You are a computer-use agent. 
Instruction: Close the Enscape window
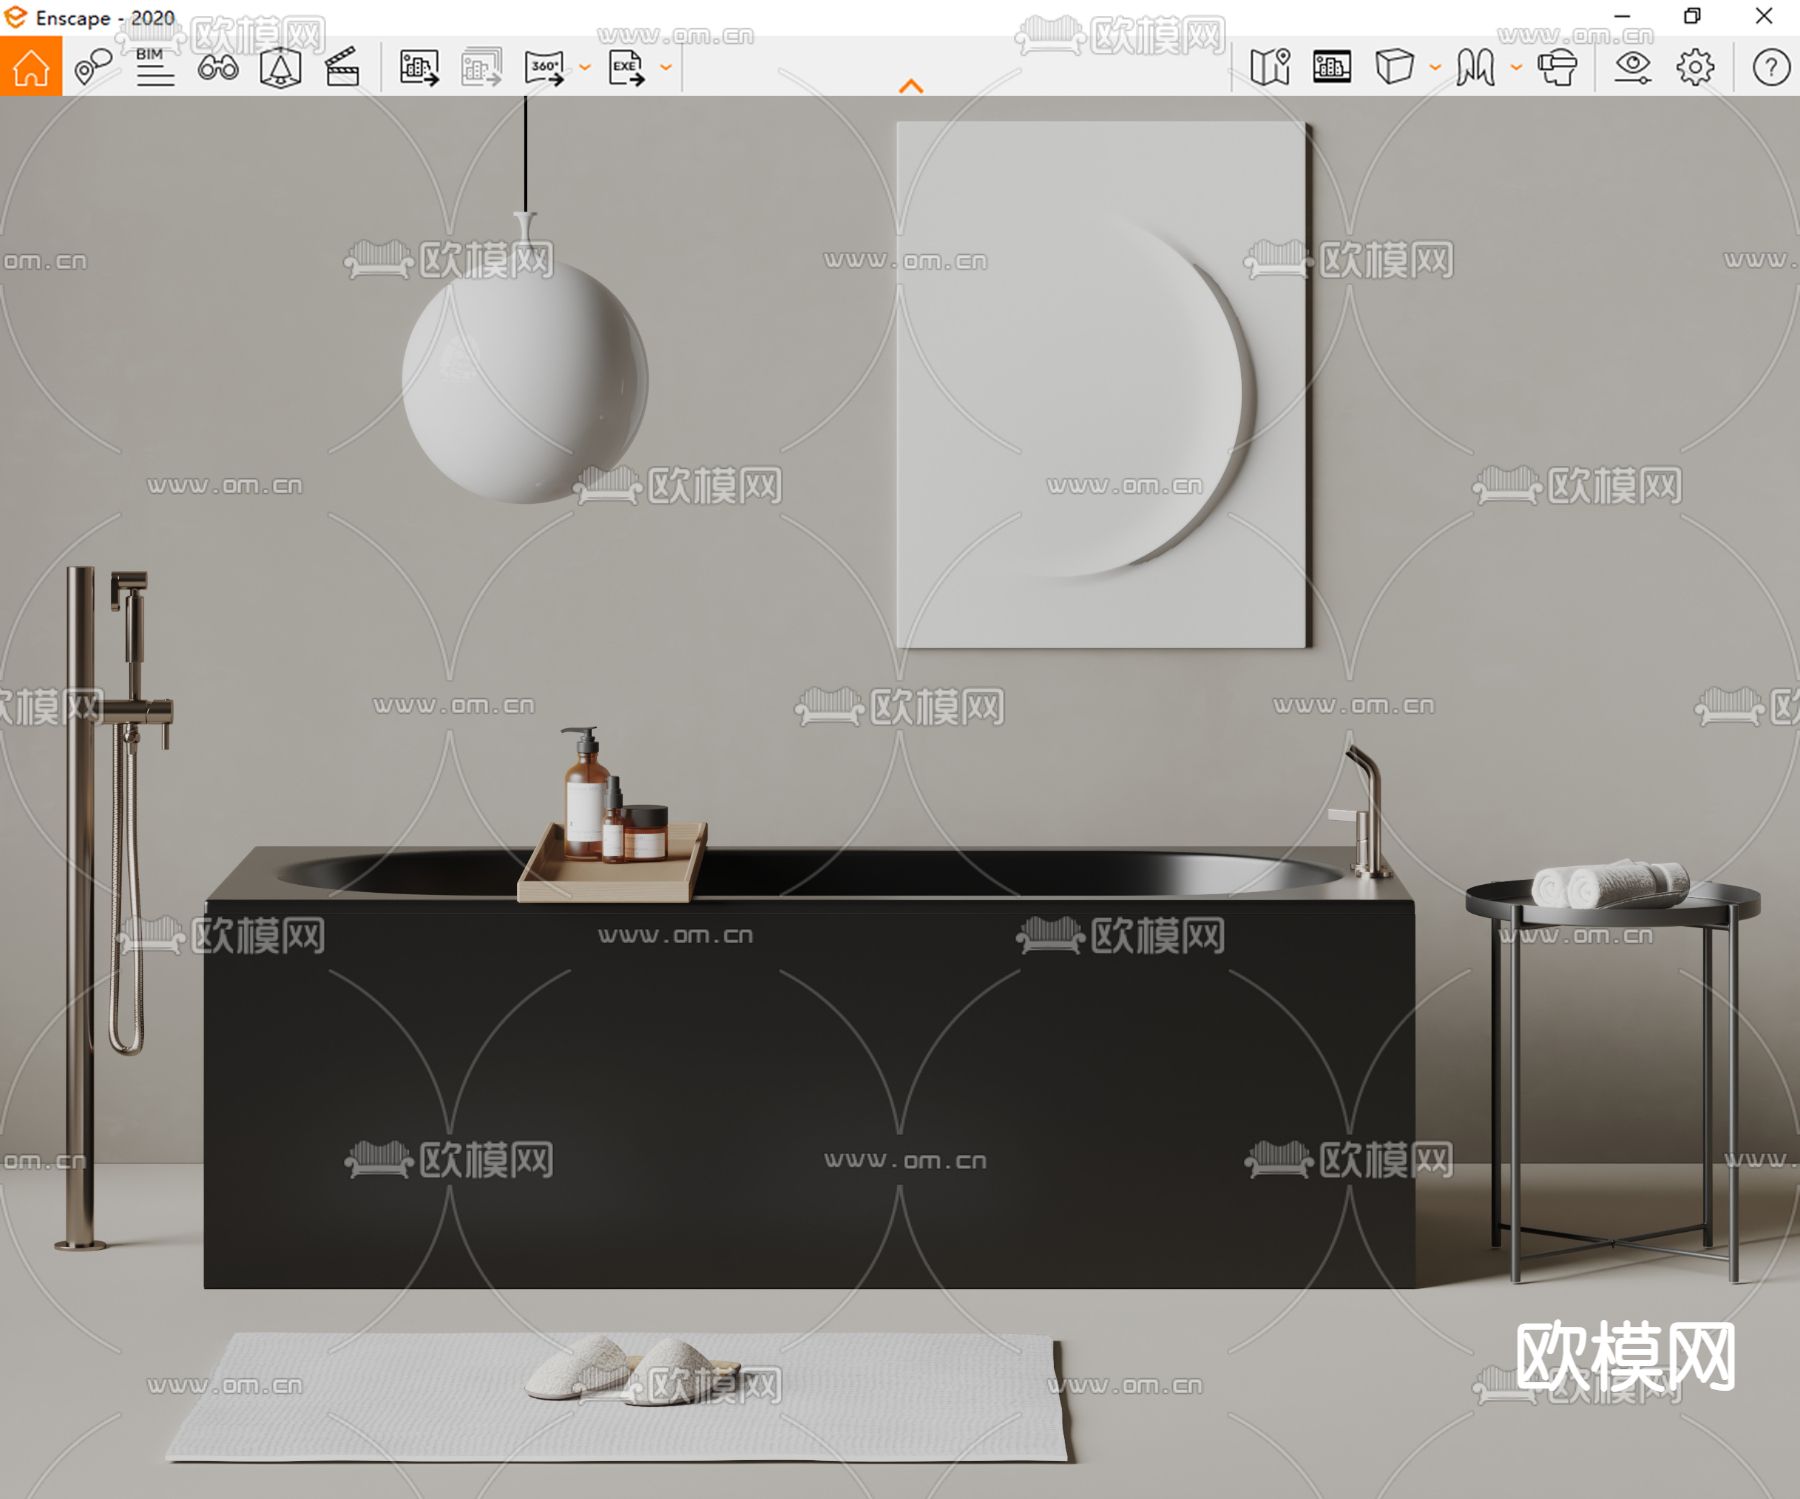(1764, 16)
